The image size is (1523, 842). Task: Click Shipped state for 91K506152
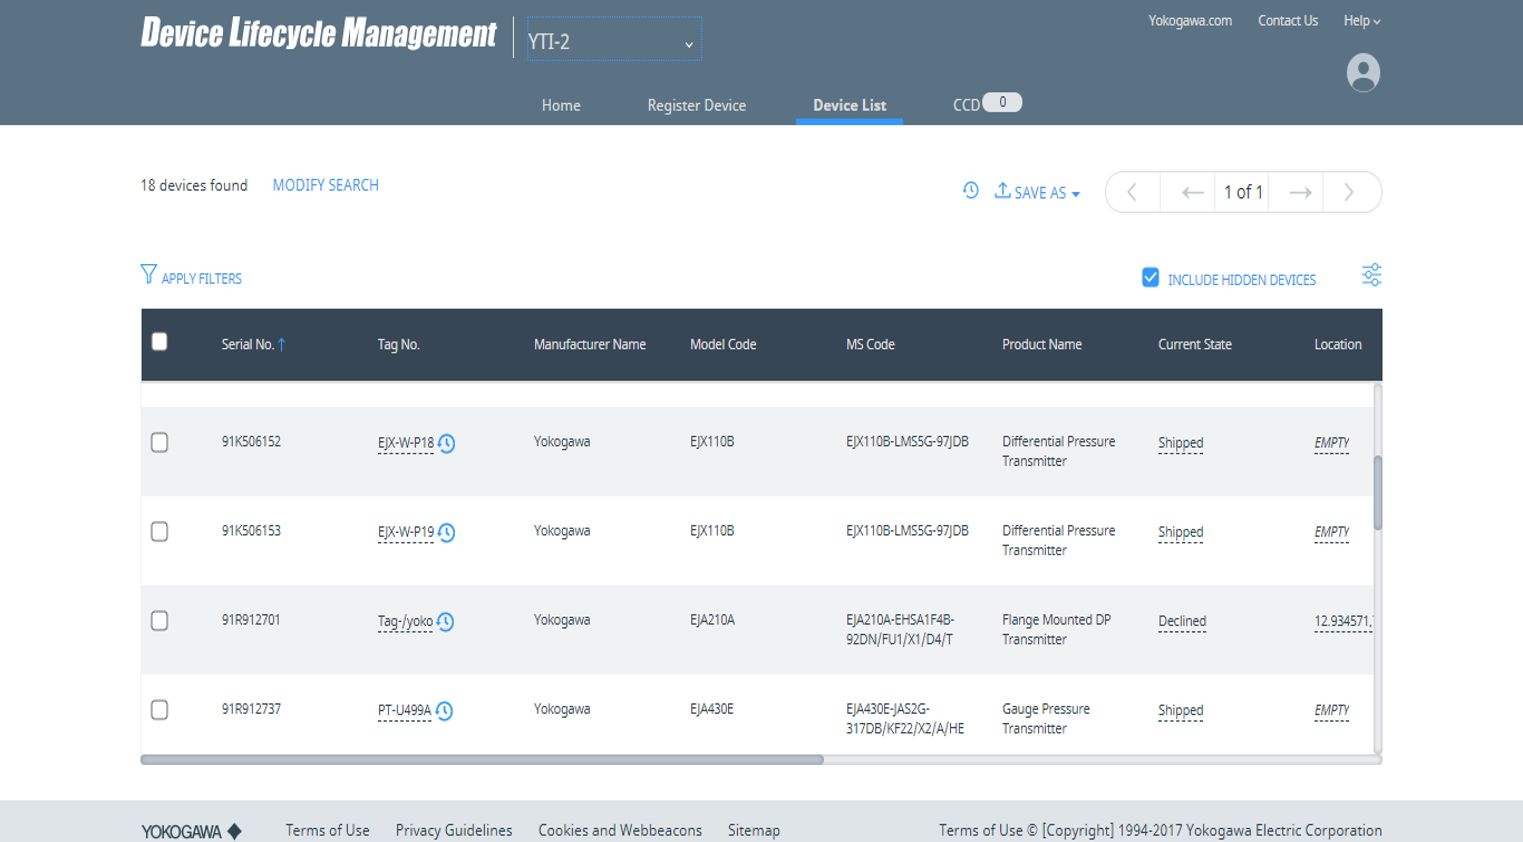pyautogui.click(x=1180, y=443)
